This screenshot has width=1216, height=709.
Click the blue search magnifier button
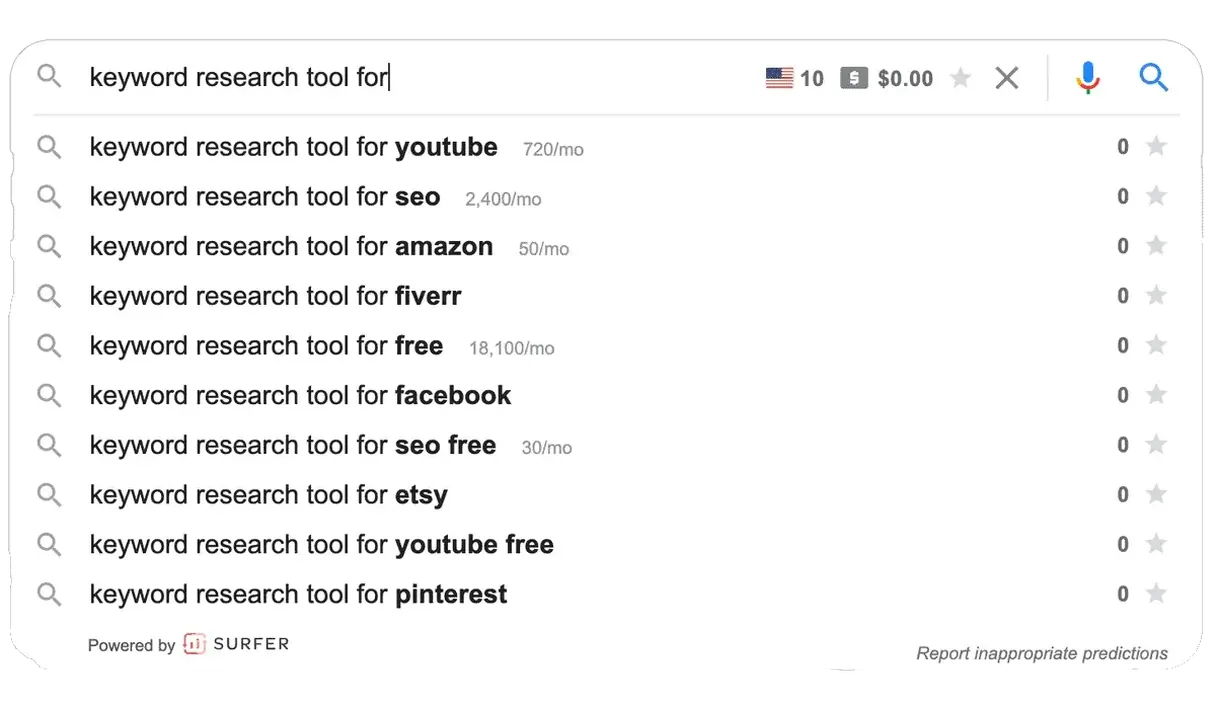point(1153,77)
